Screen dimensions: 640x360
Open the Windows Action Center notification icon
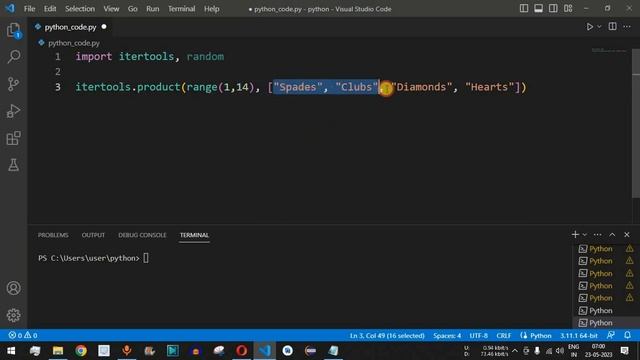click(x=624, y=351)
